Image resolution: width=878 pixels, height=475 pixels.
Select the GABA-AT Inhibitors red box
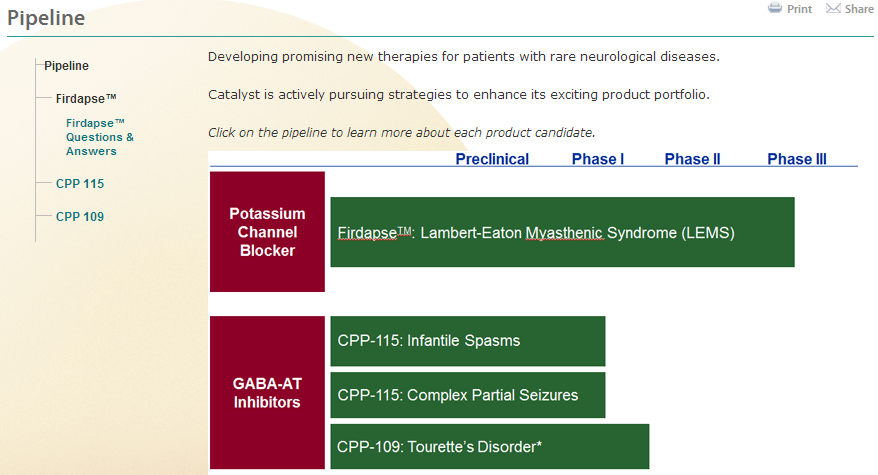[x=267, y=393]
